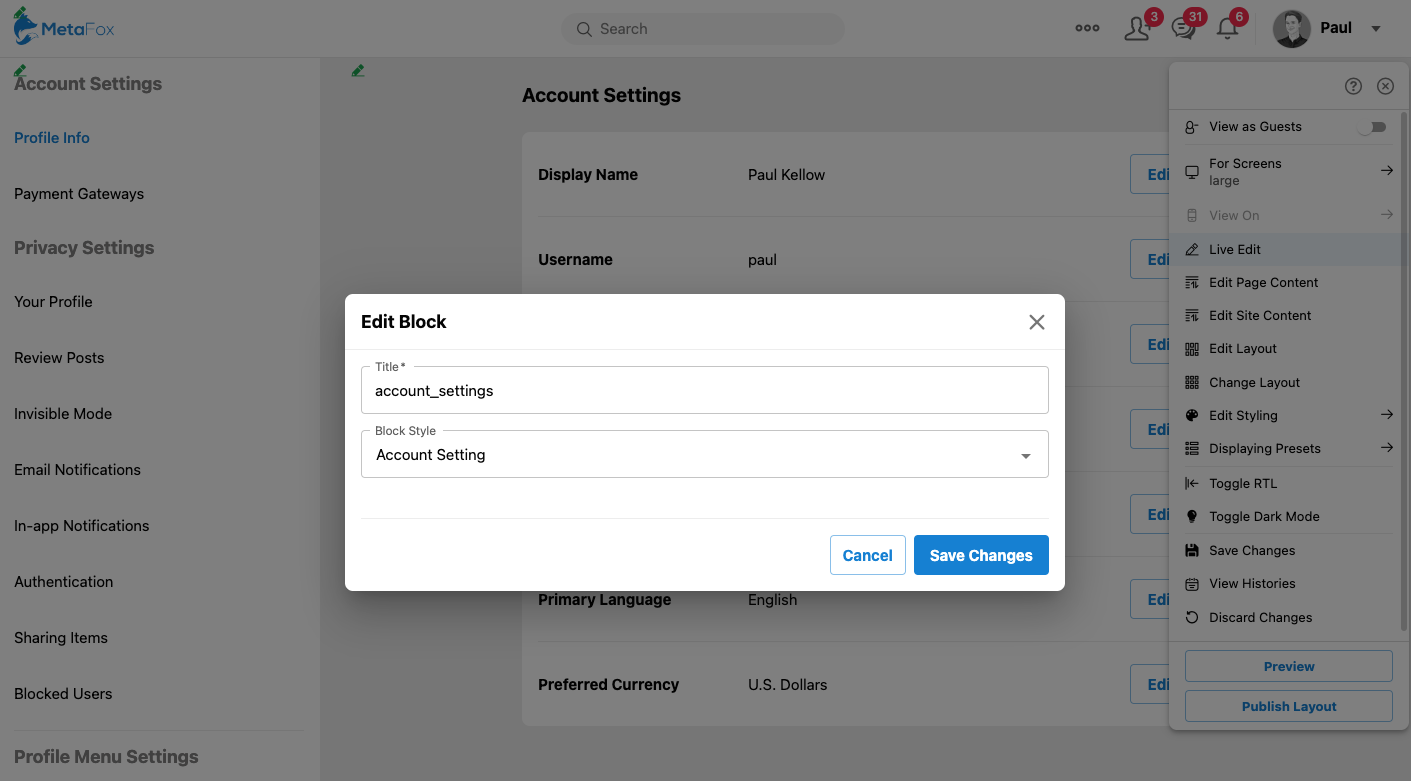Select Edit Page Content menu item

coord(1263,283)
